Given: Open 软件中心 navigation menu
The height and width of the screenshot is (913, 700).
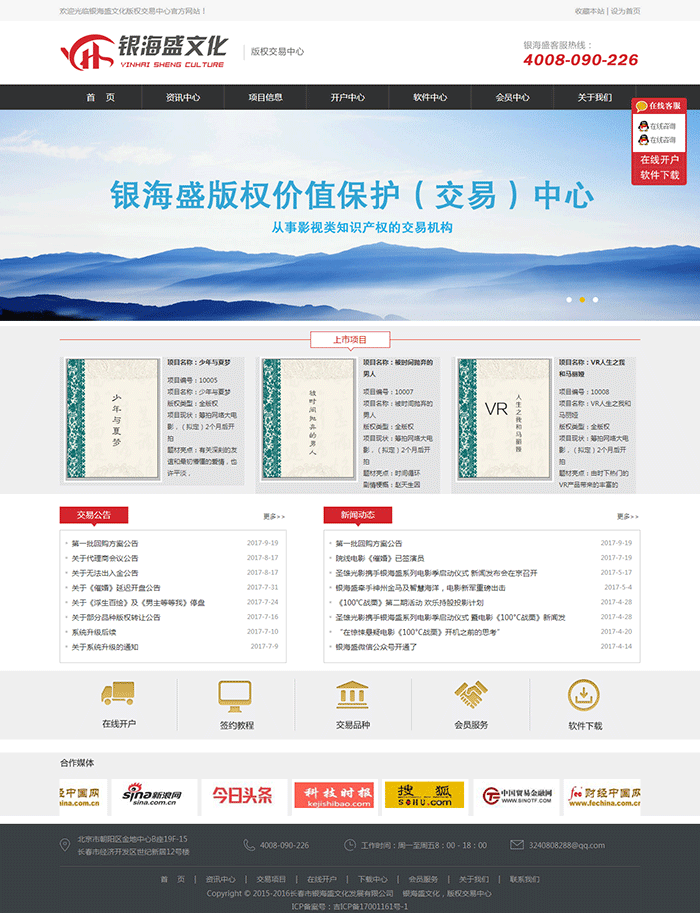Looking at the screenshot, I should tap(430, 97).
